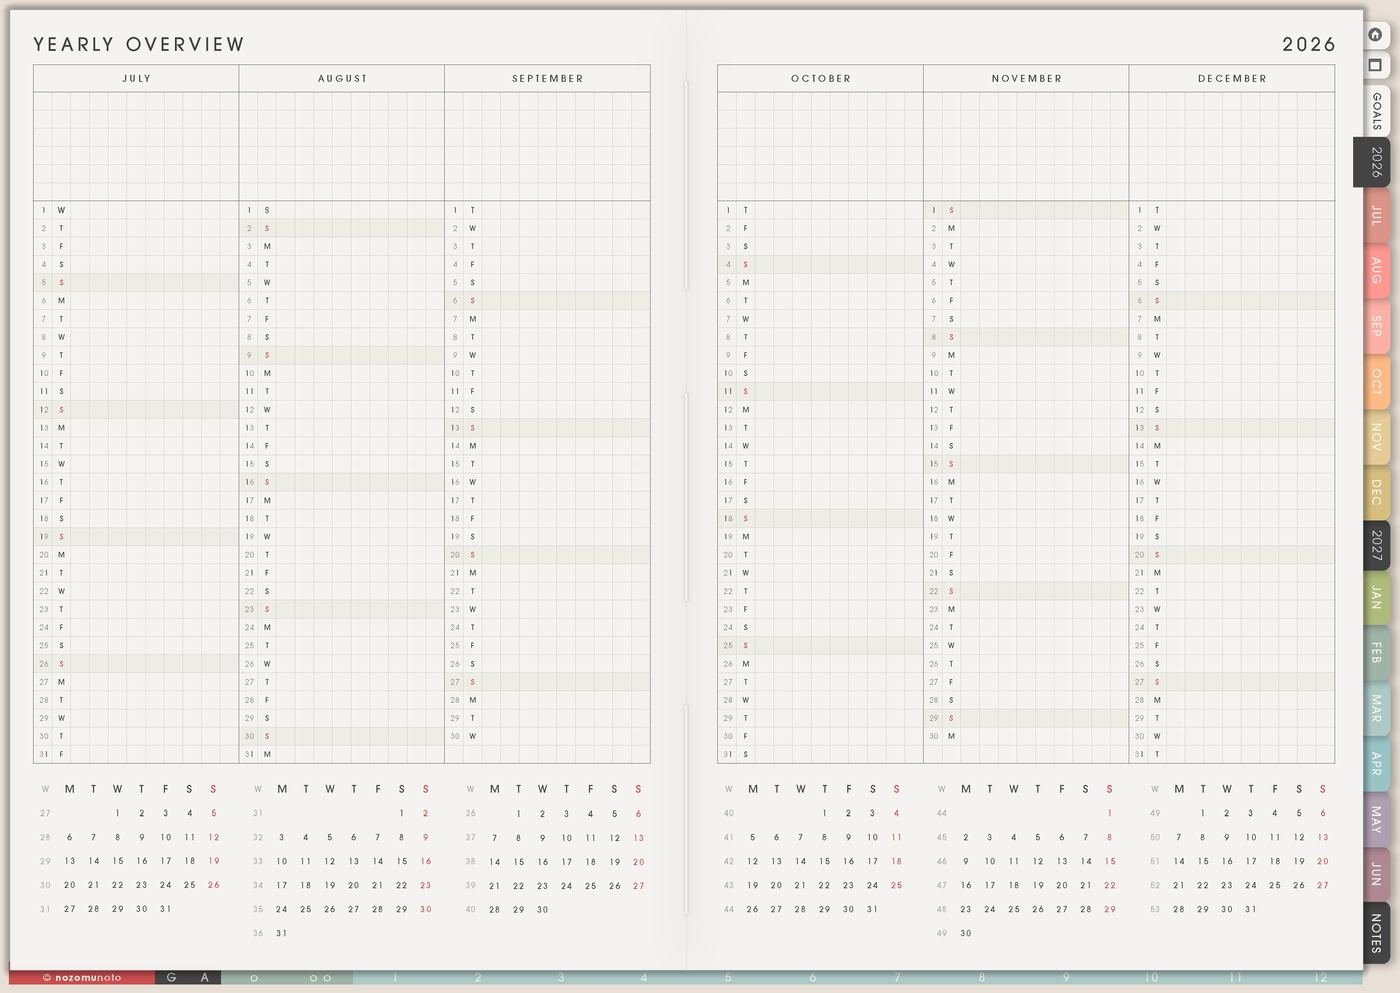The height and width of the screenshot is (993, 1400).
Task: Jump to the MAR side tab
Action: tap(1377, 709)
